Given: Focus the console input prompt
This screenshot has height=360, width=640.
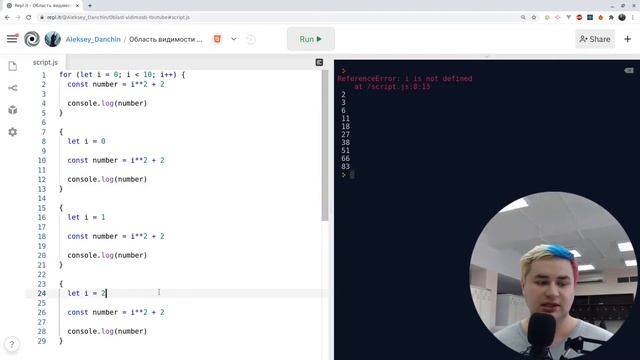Looking at the screenshot, I should click(351, 175).
